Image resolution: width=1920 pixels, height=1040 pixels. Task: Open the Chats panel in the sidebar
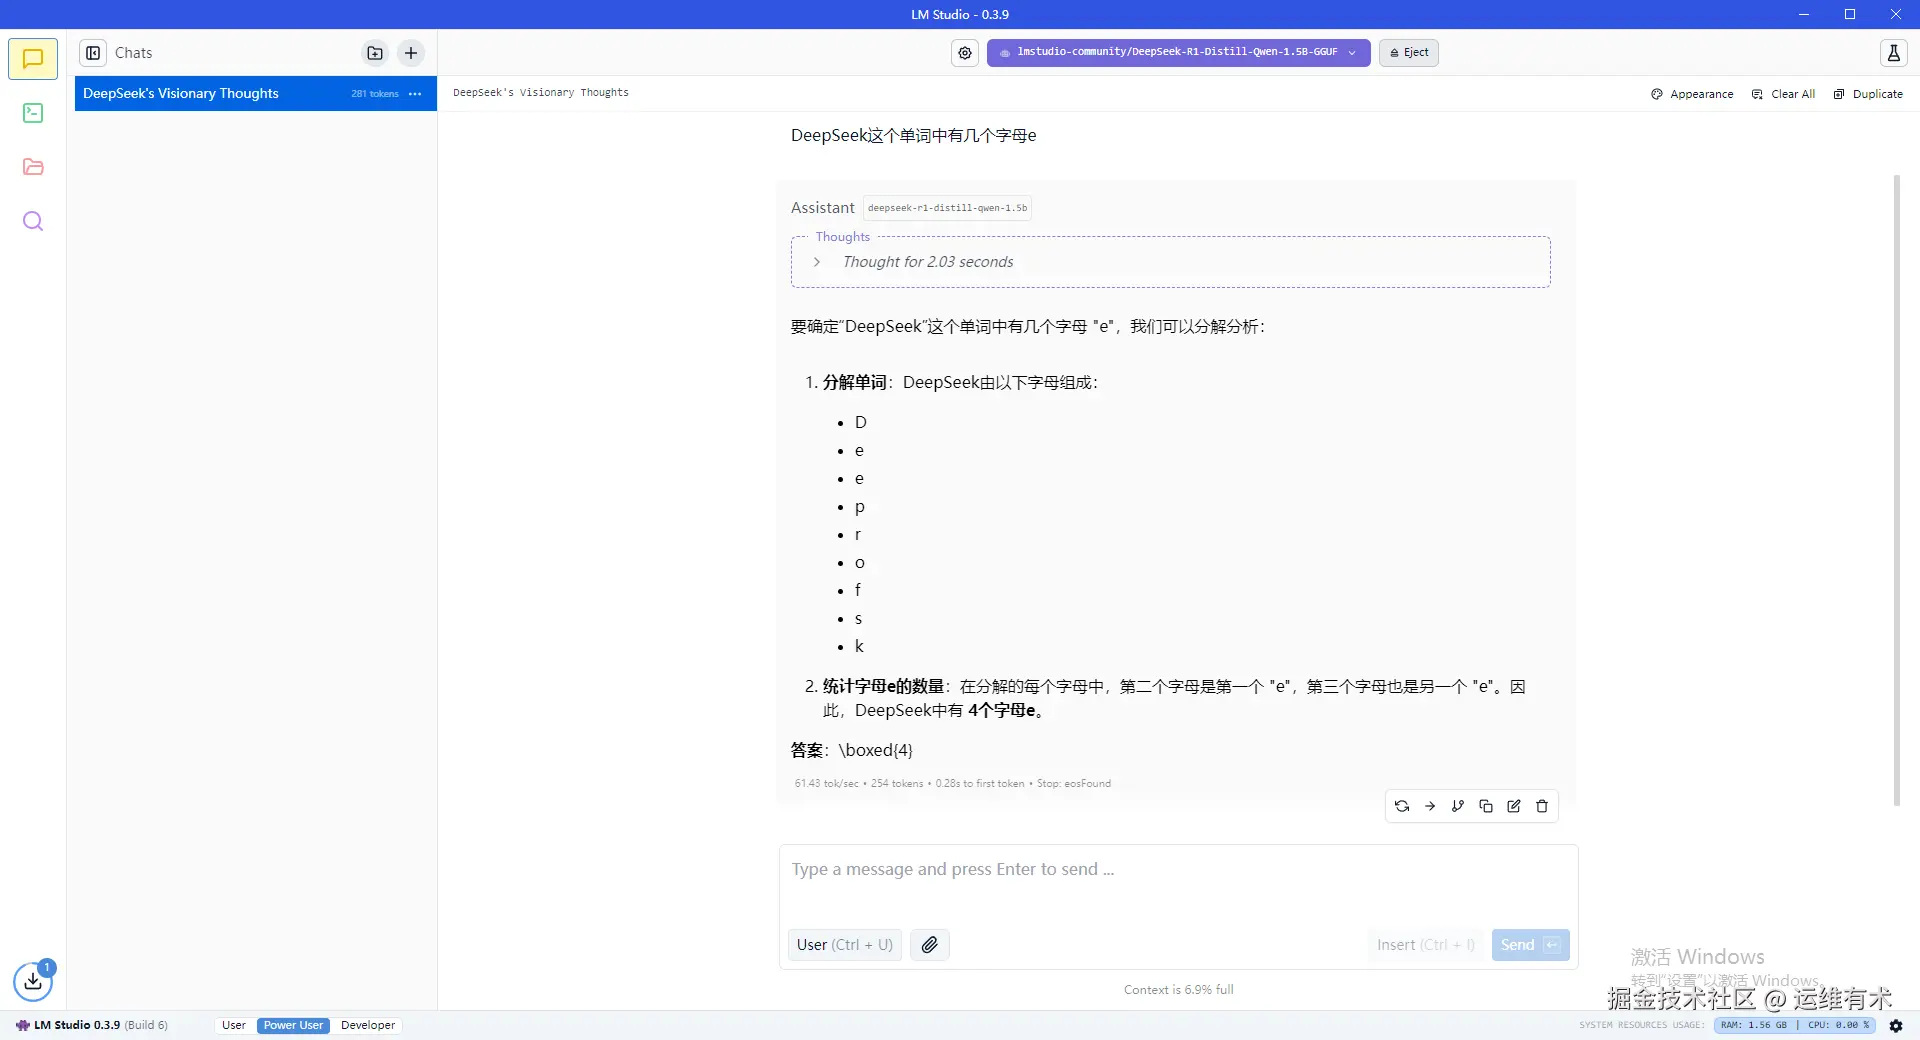tap(33, 59)
